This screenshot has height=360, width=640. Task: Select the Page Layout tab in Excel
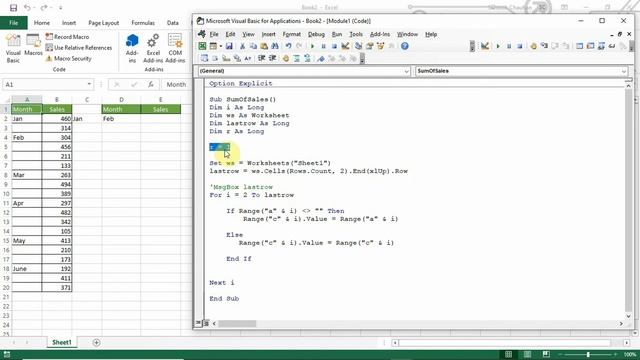104,23
